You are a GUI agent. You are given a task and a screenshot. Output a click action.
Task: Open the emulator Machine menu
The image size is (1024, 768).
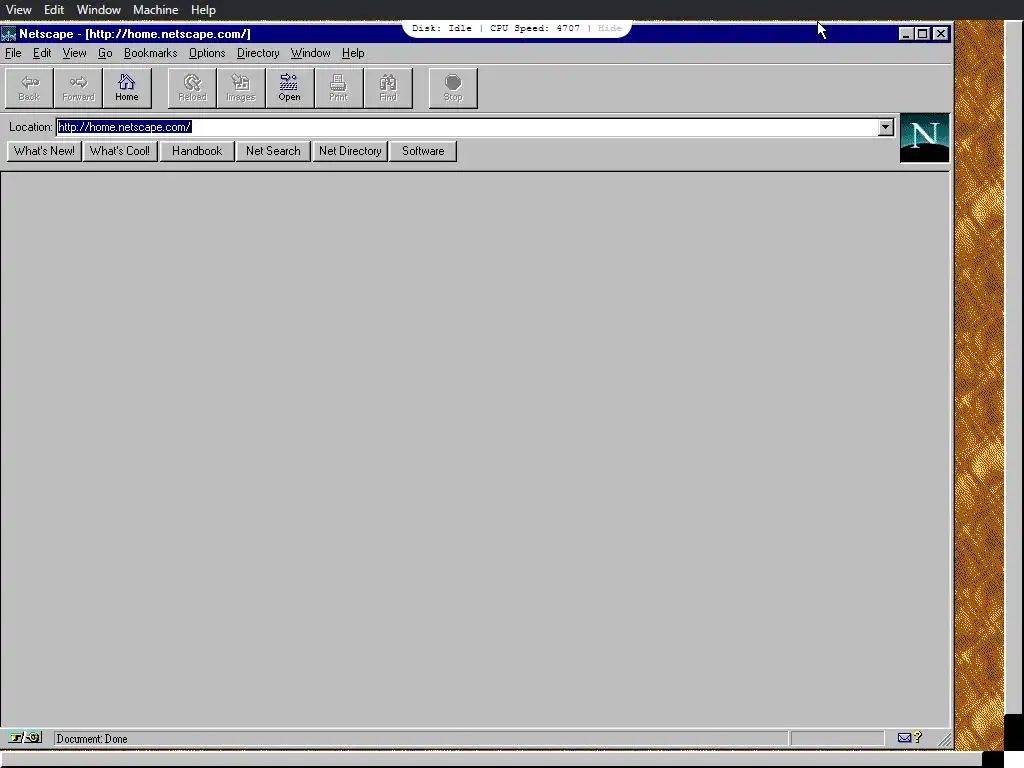tap(155, 10)
